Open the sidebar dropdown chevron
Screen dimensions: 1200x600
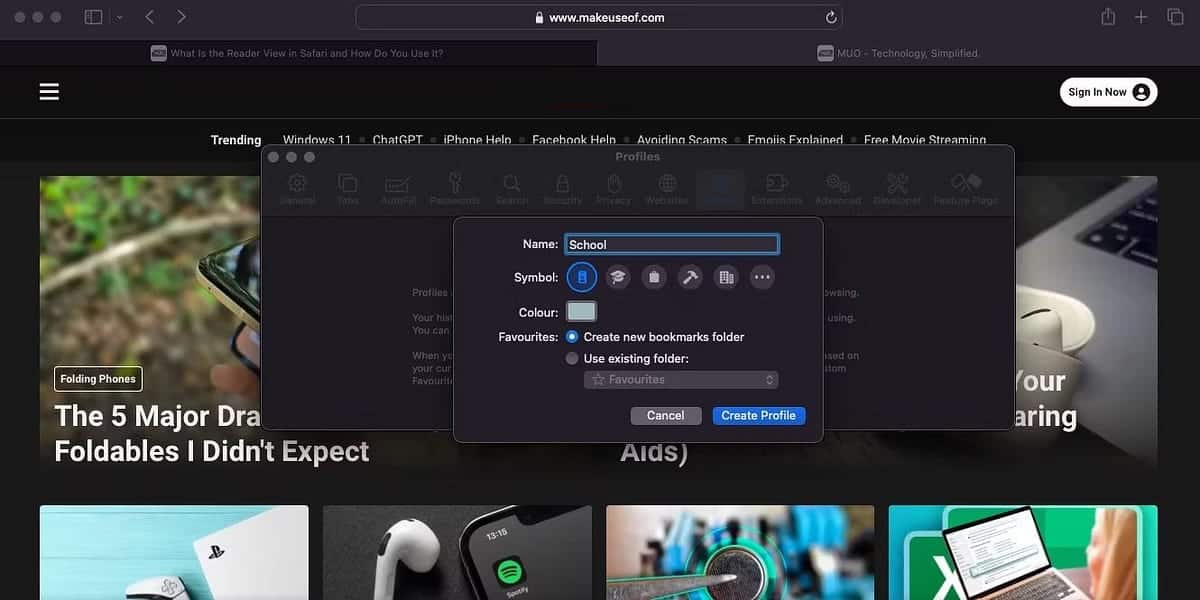[x=119, y=17]
